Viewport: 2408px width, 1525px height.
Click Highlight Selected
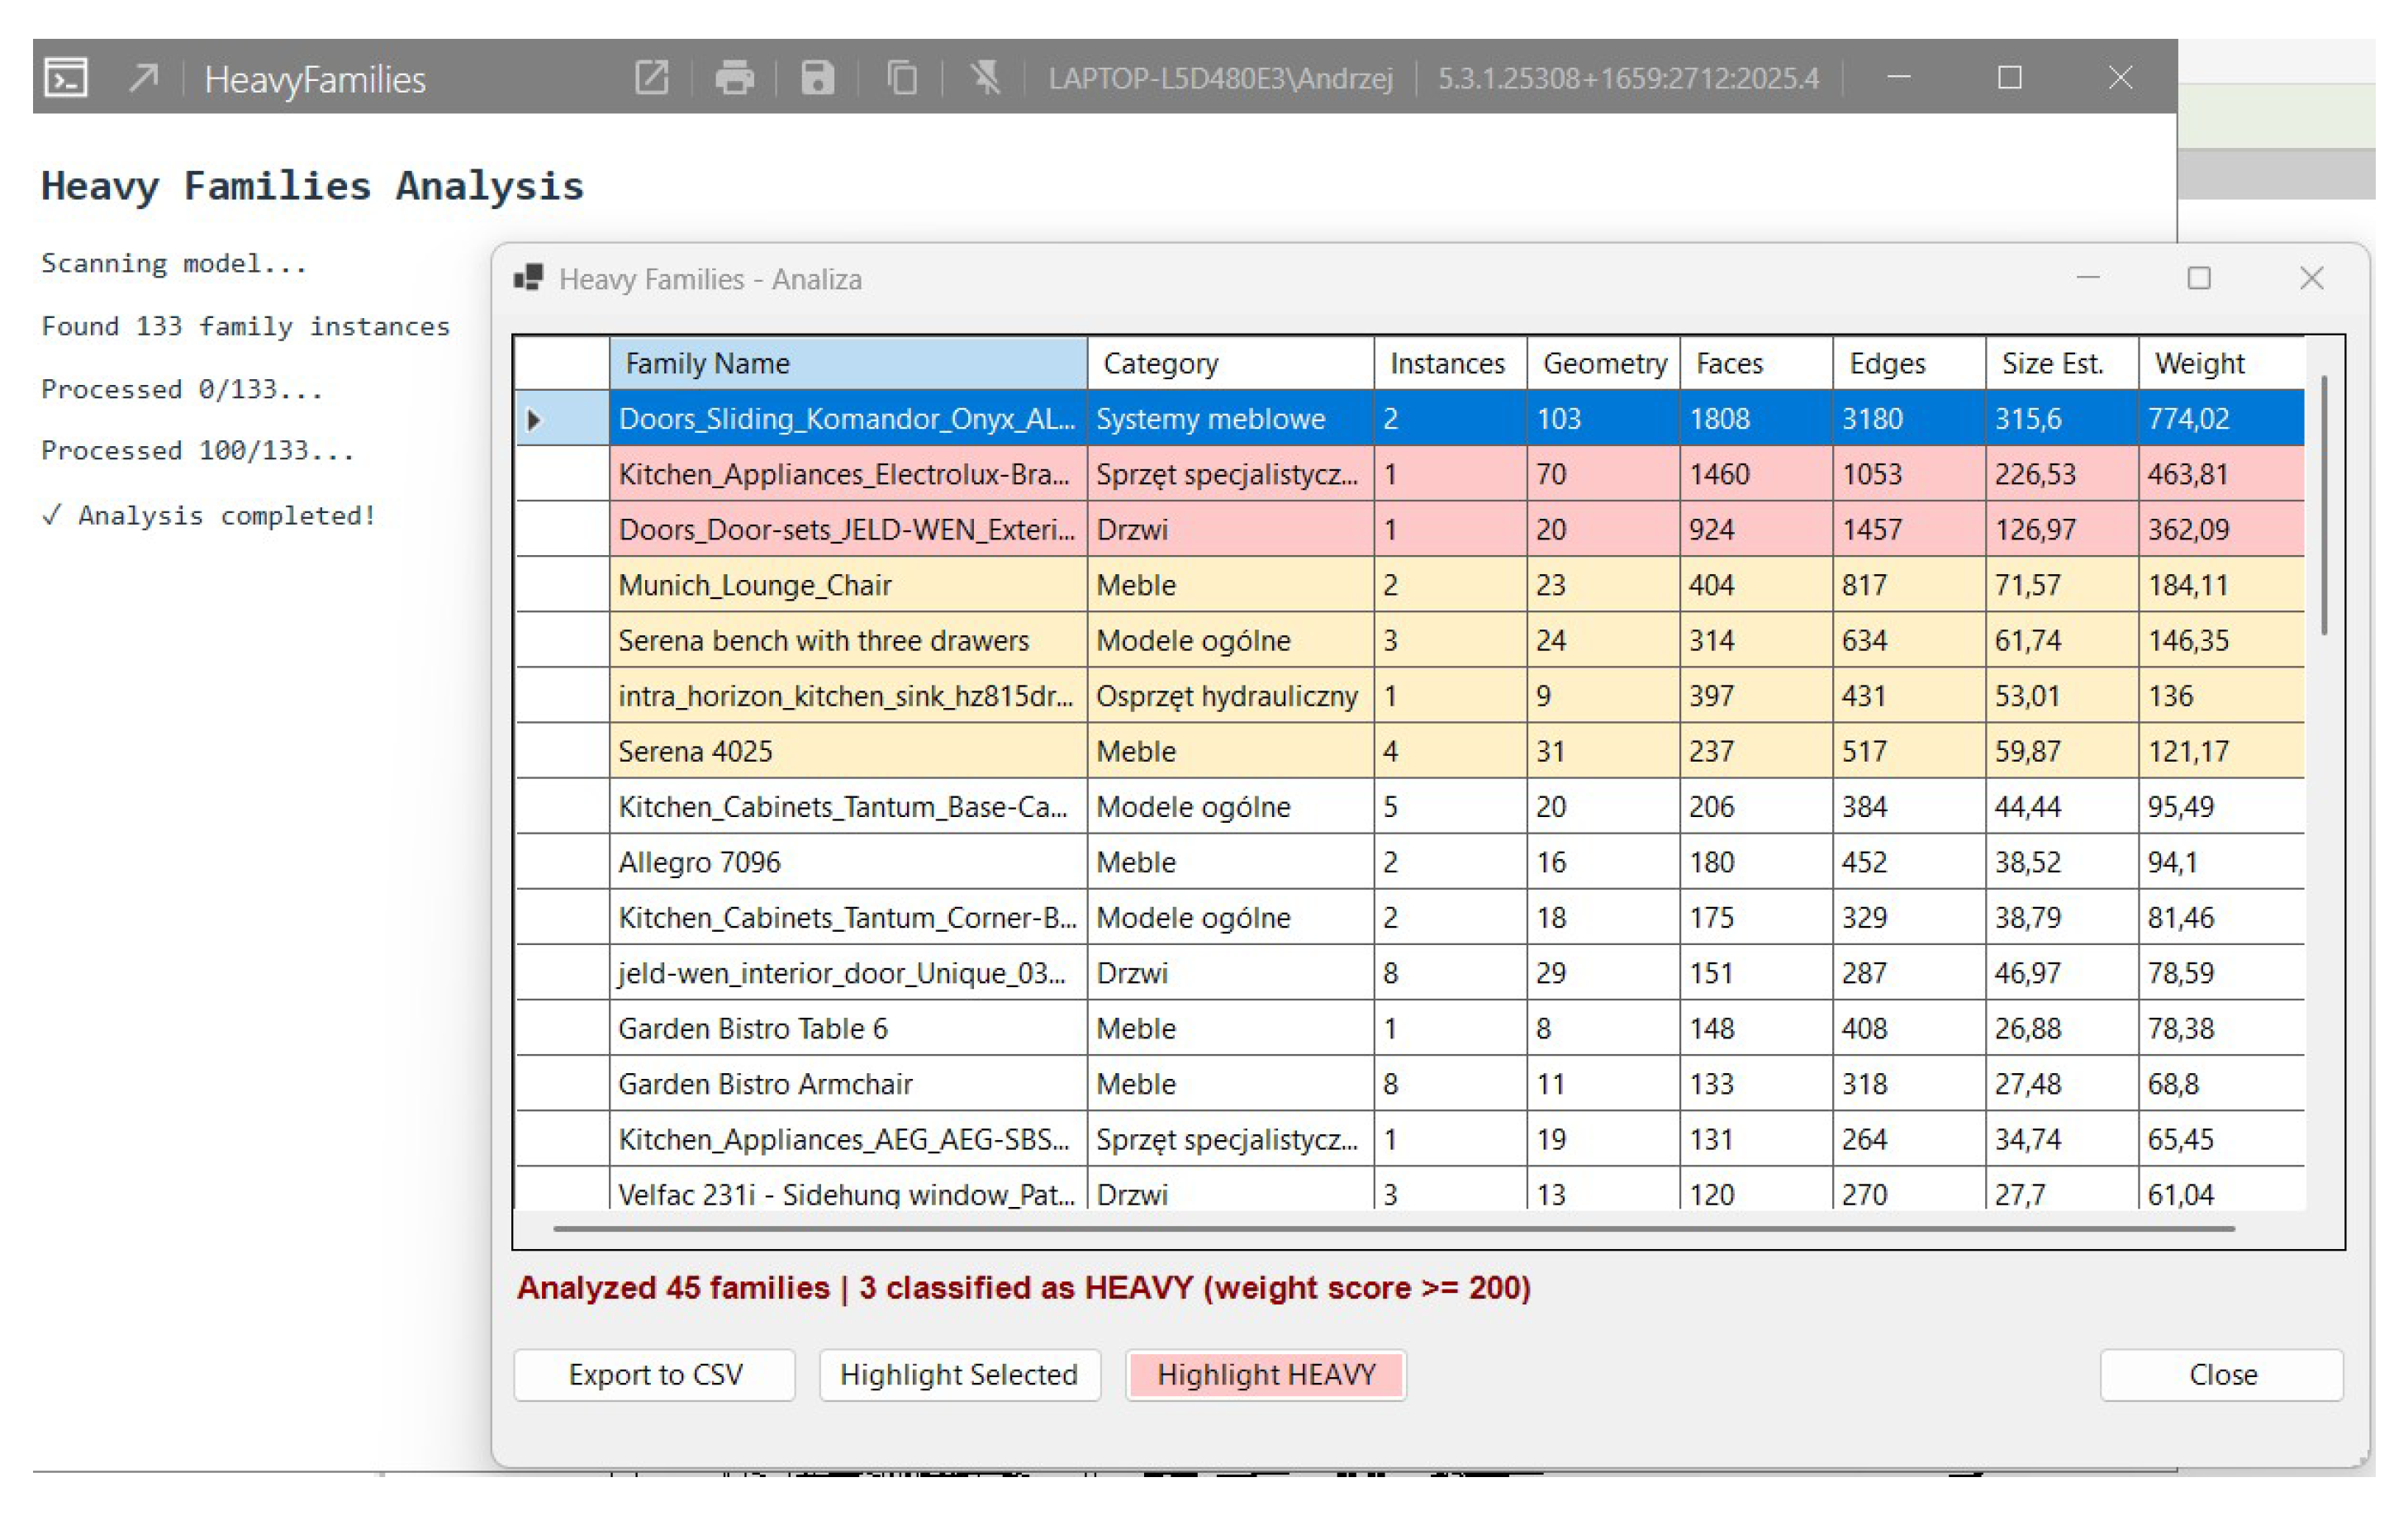[959, 1374]
